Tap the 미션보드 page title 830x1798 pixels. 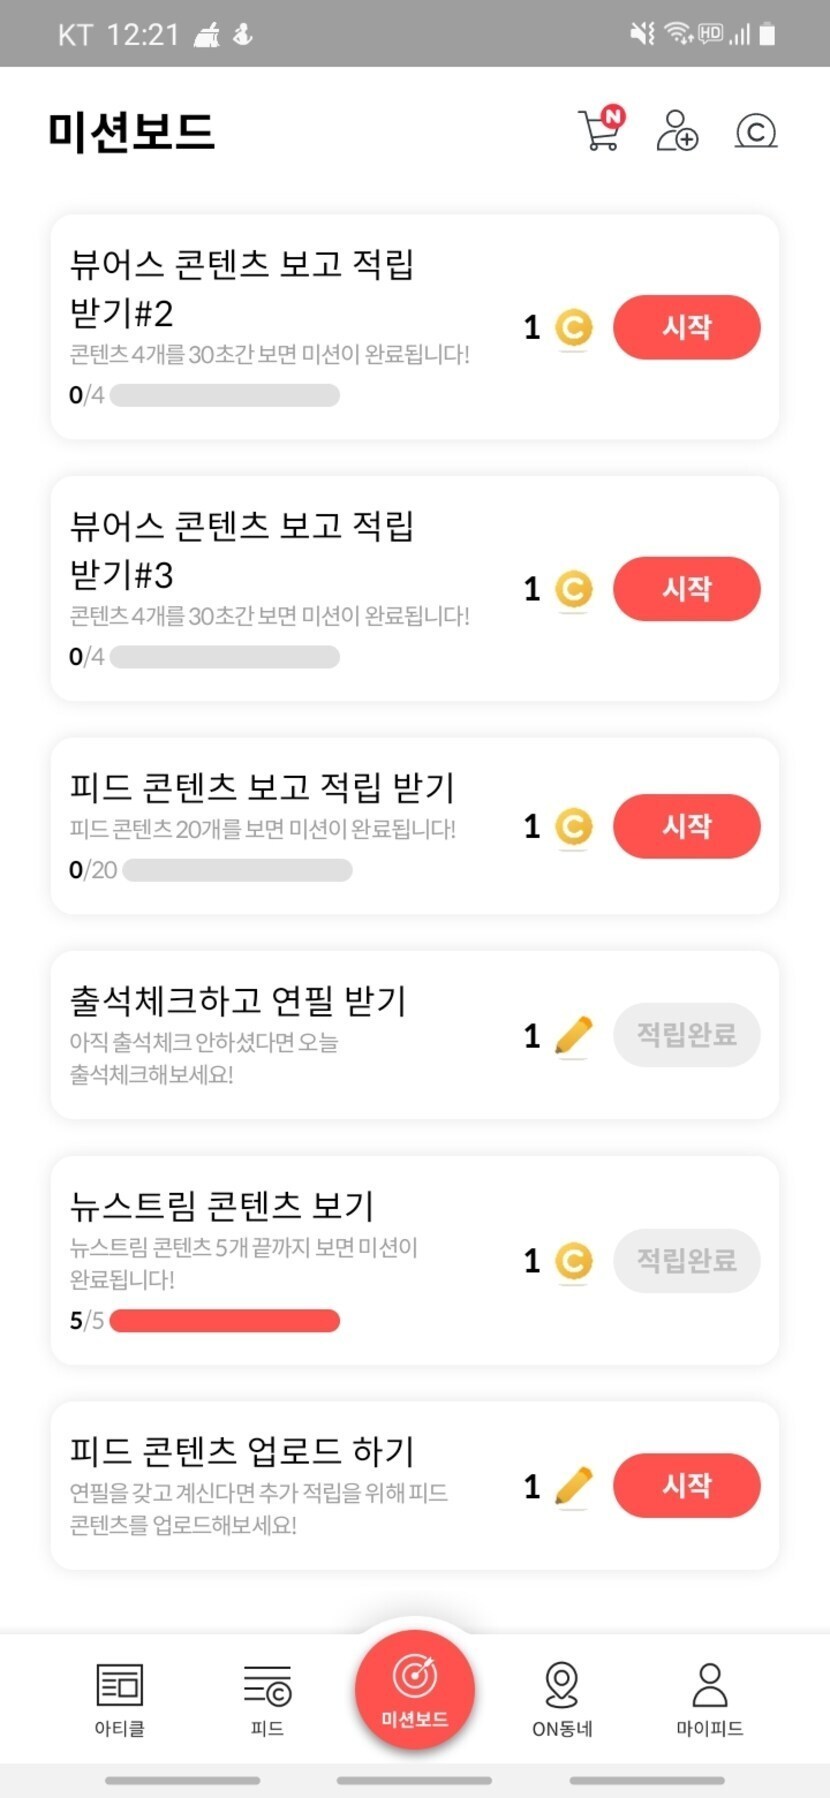coord(131,131)
